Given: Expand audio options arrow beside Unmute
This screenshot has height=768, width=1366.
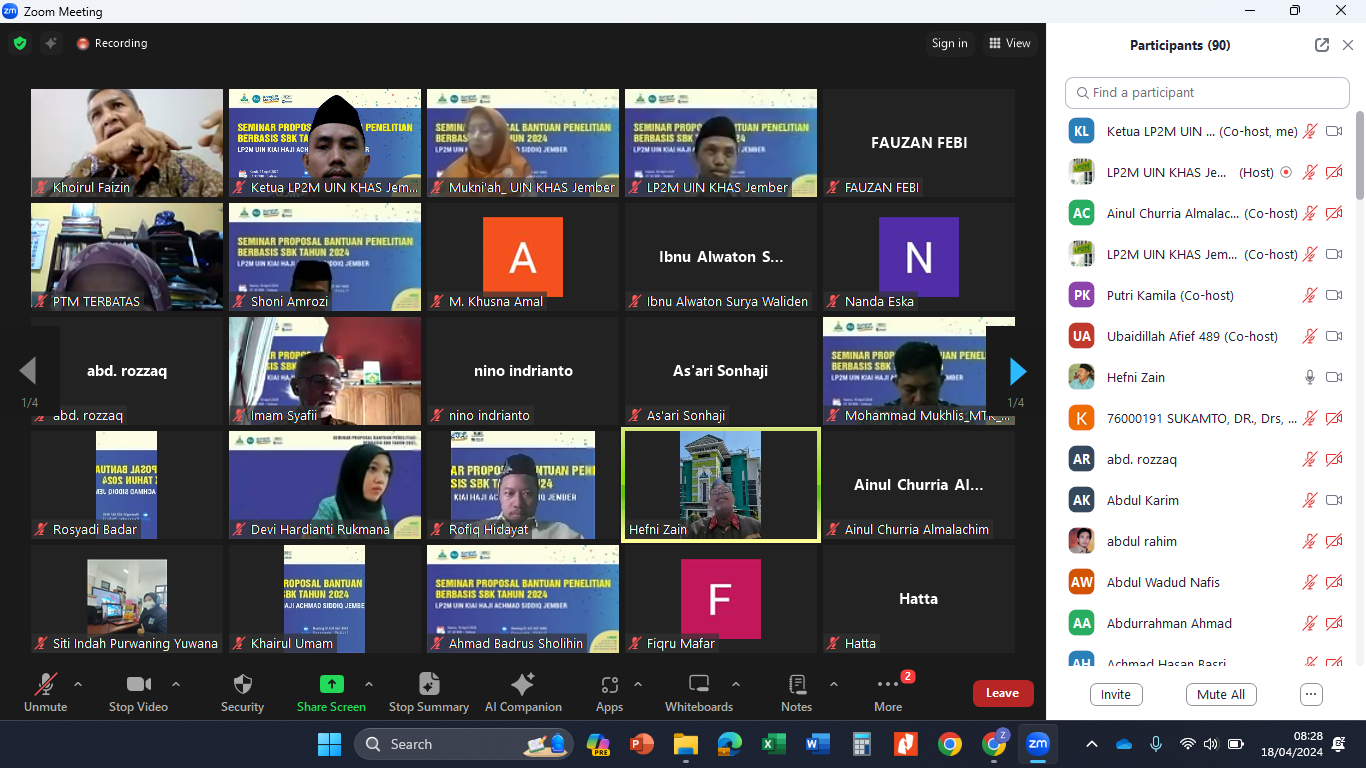Looking at the screenshot, I should click(78, 685).
